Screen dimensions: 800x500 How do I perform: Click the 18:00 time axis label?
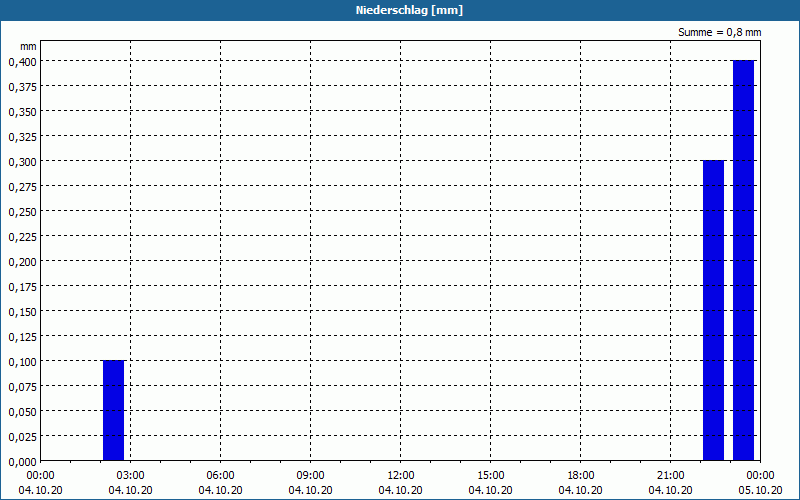581,476
